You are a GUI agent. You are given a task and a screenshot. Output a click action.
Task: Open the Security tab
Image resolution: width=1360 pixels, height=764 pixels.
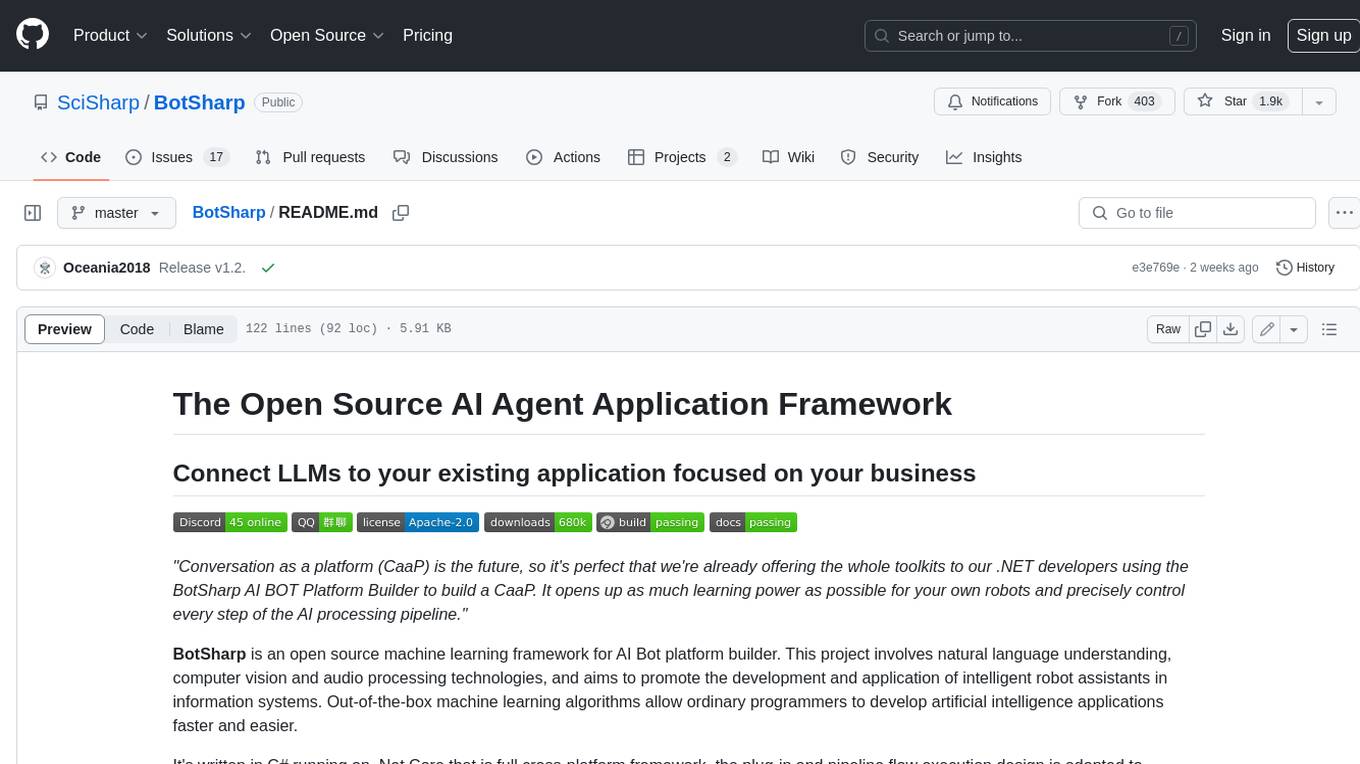pos(879,157)
